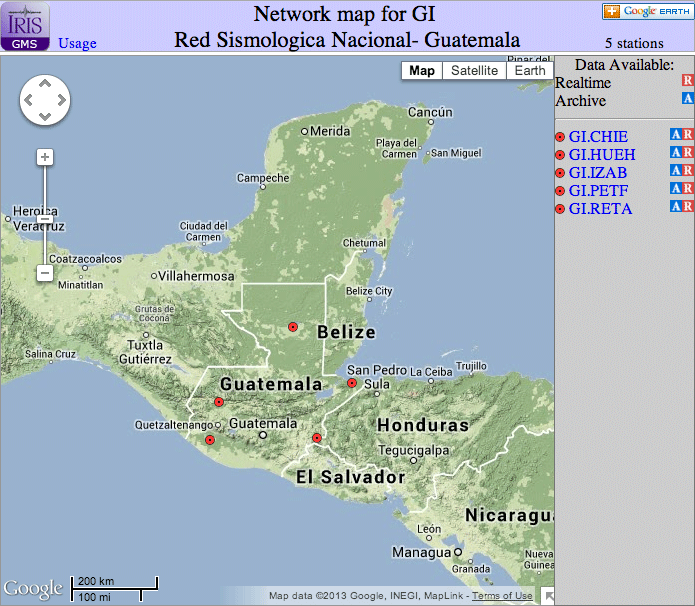The height and width of the screenshot is (606, 695).
Task: Open the Terms of Use link
Action: [502, 596]
